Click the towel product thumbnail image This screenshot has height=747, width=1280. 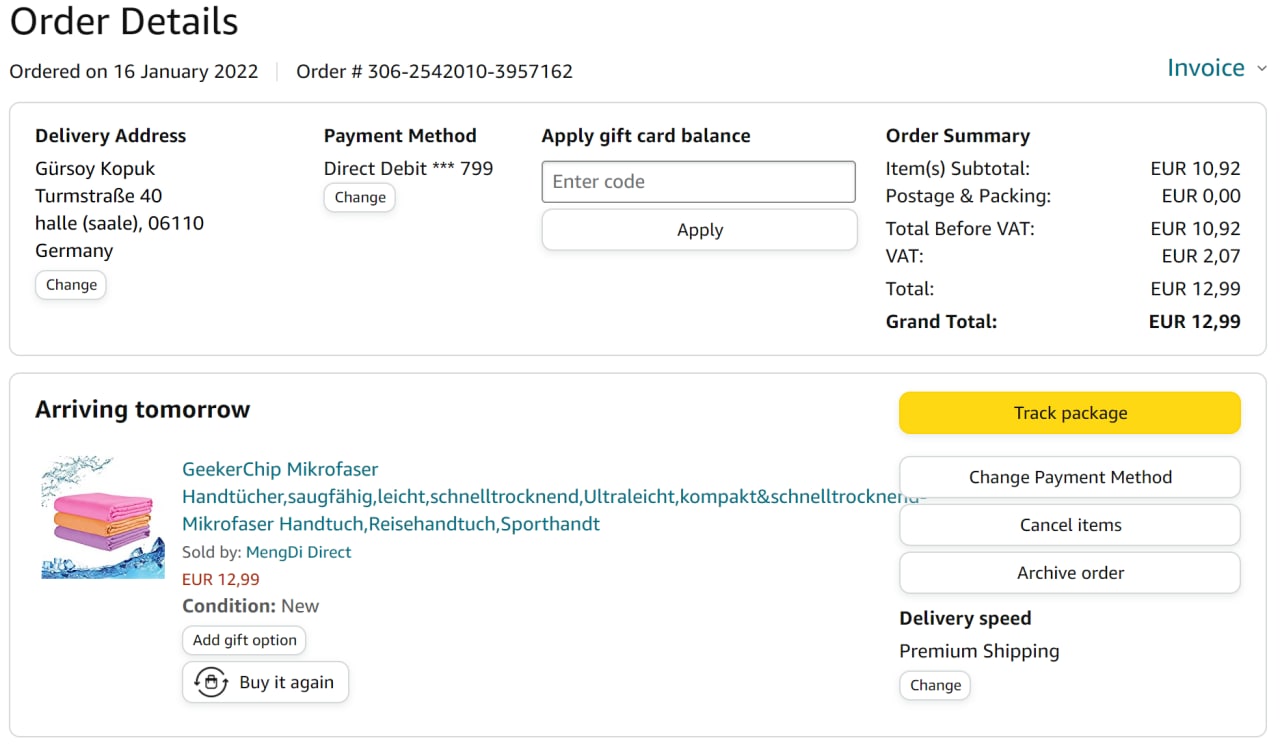103,518
